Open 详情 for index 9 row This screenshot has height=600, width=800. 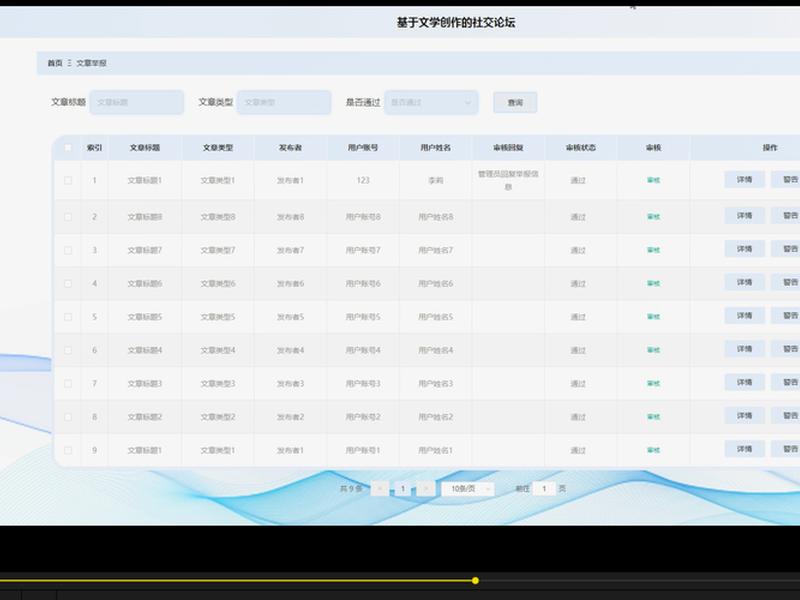tap(744, 449)
